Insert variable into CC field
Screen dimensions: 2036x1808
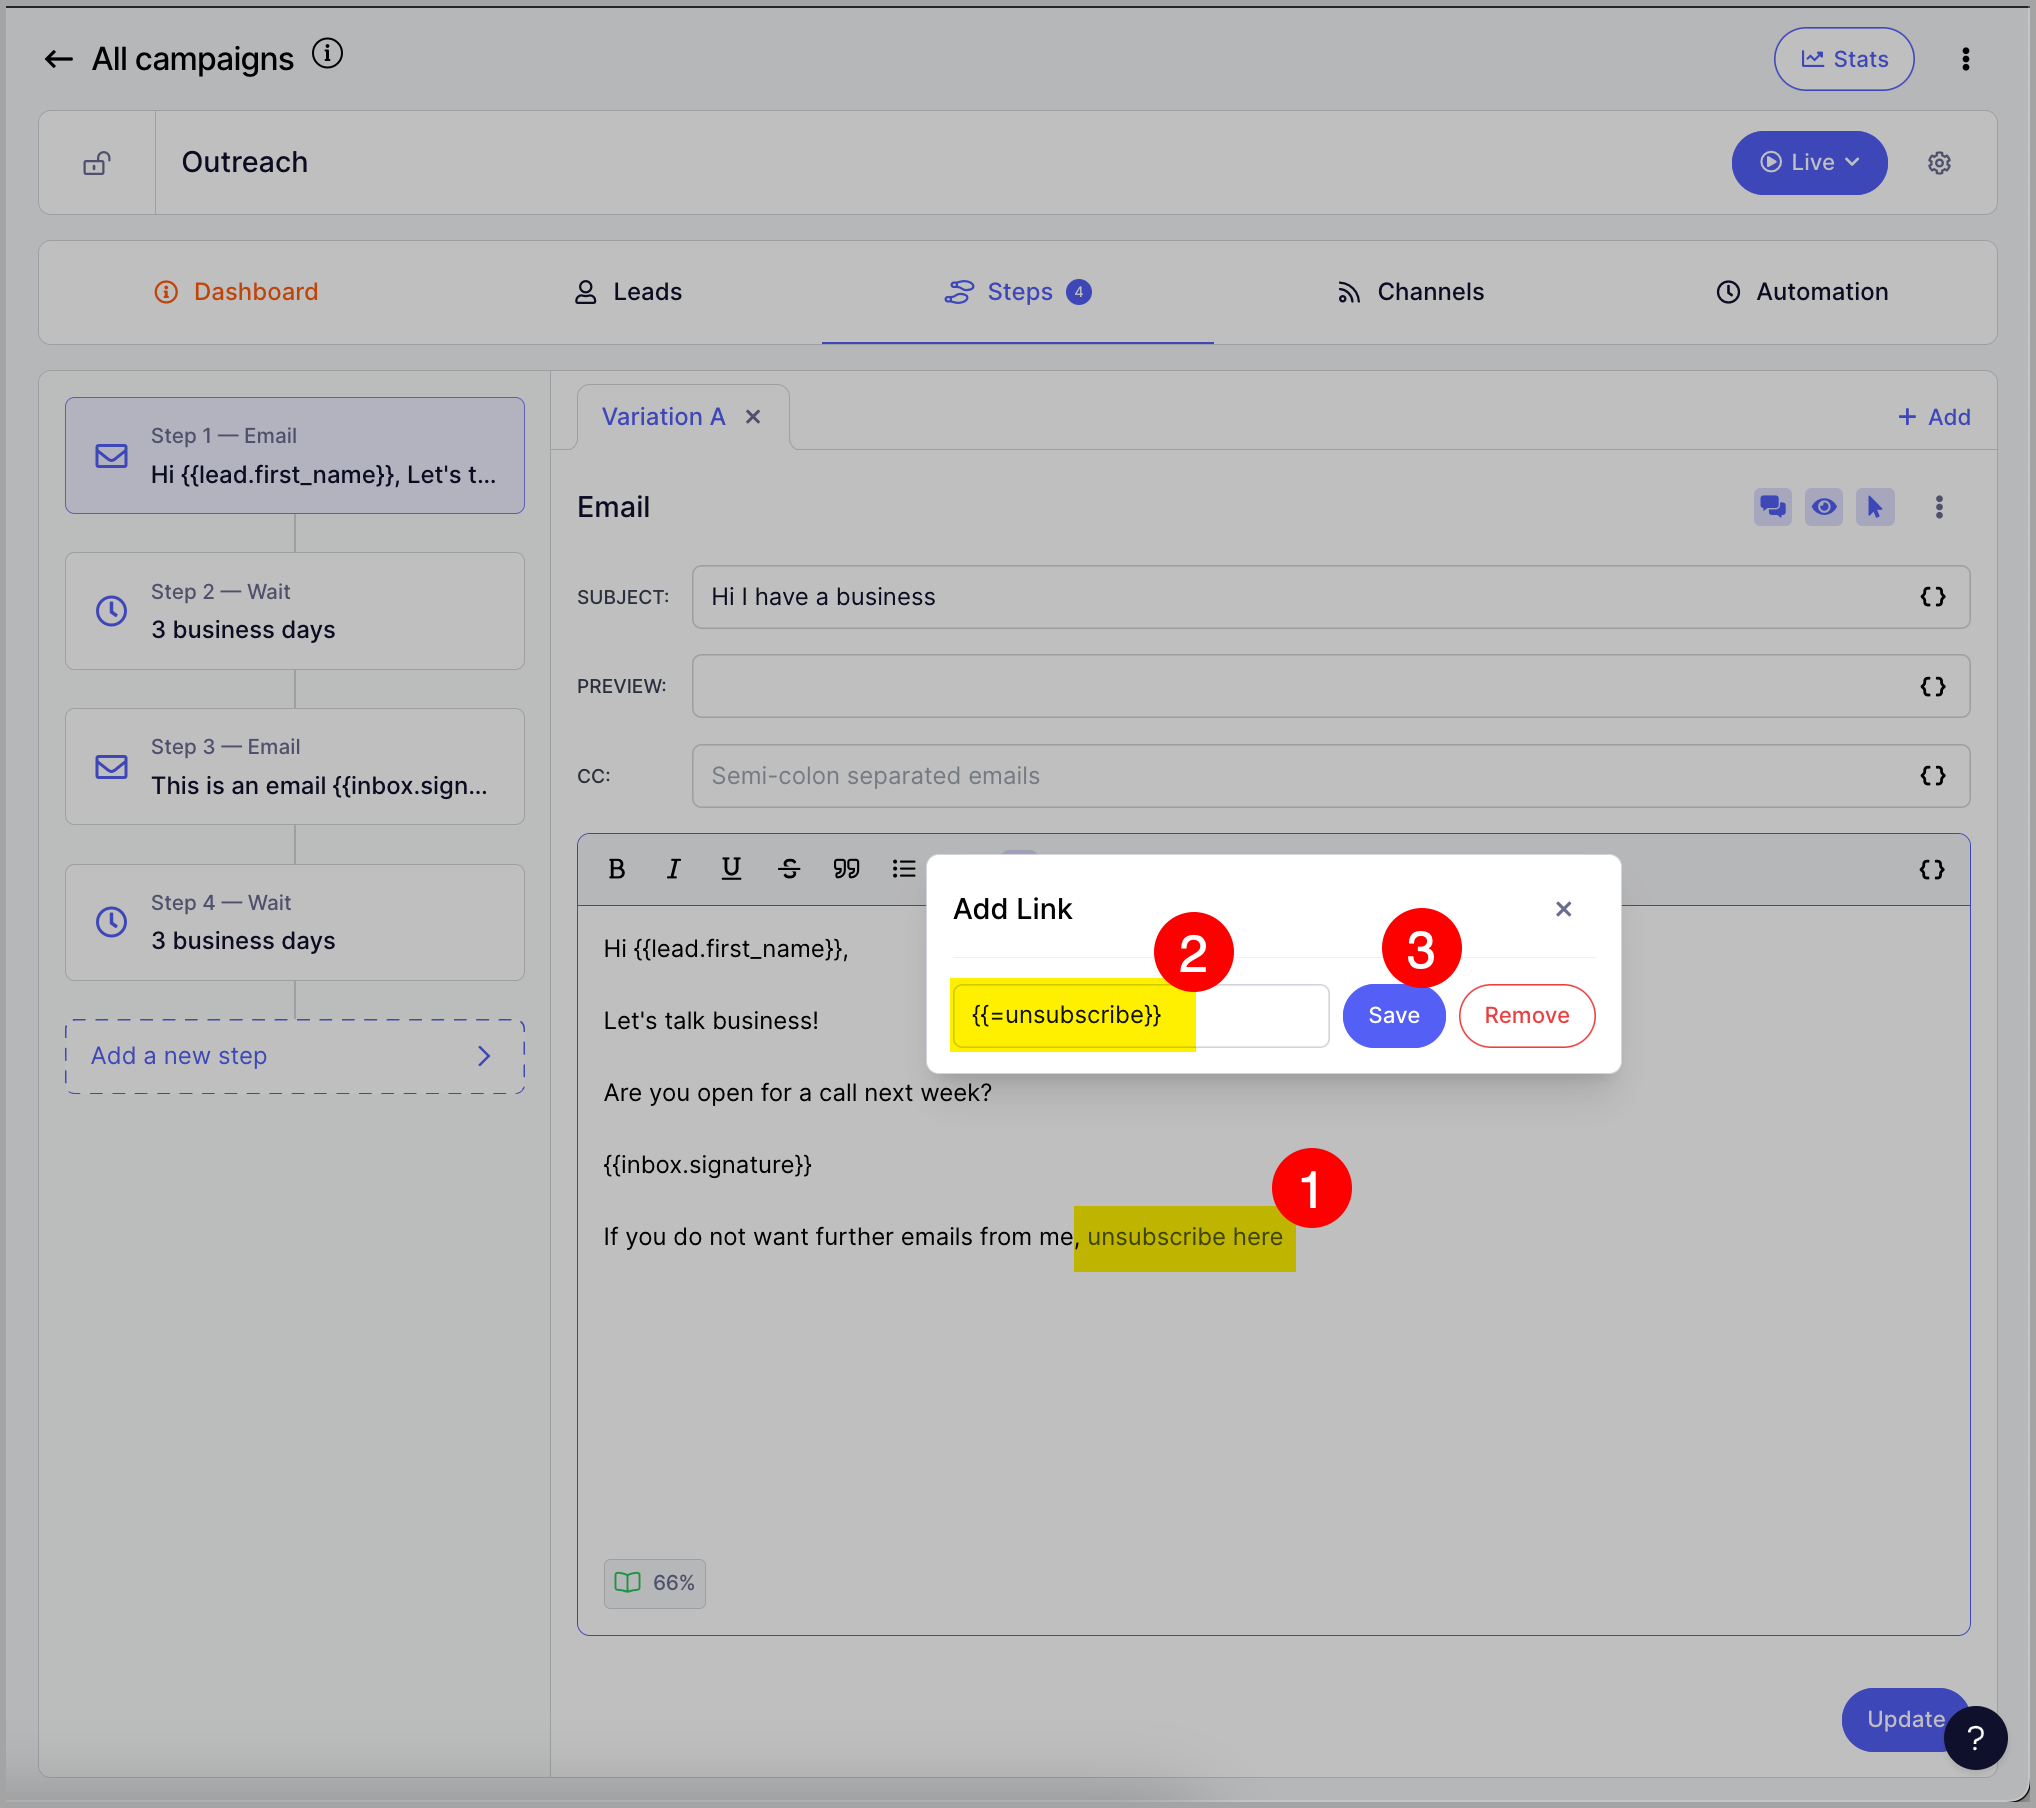coord(1933,776)
